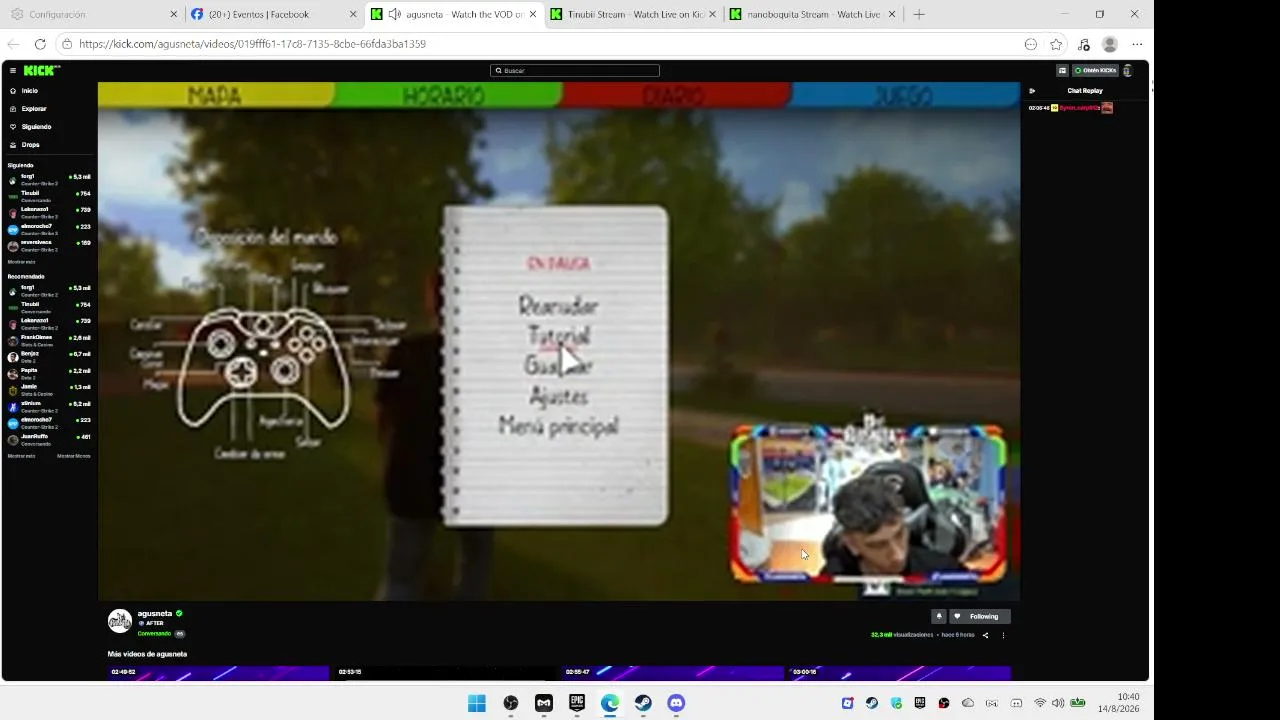1280x720 pixels.
Task: Toggle the Following button for agusneta
Action: [x=980, y=616]
